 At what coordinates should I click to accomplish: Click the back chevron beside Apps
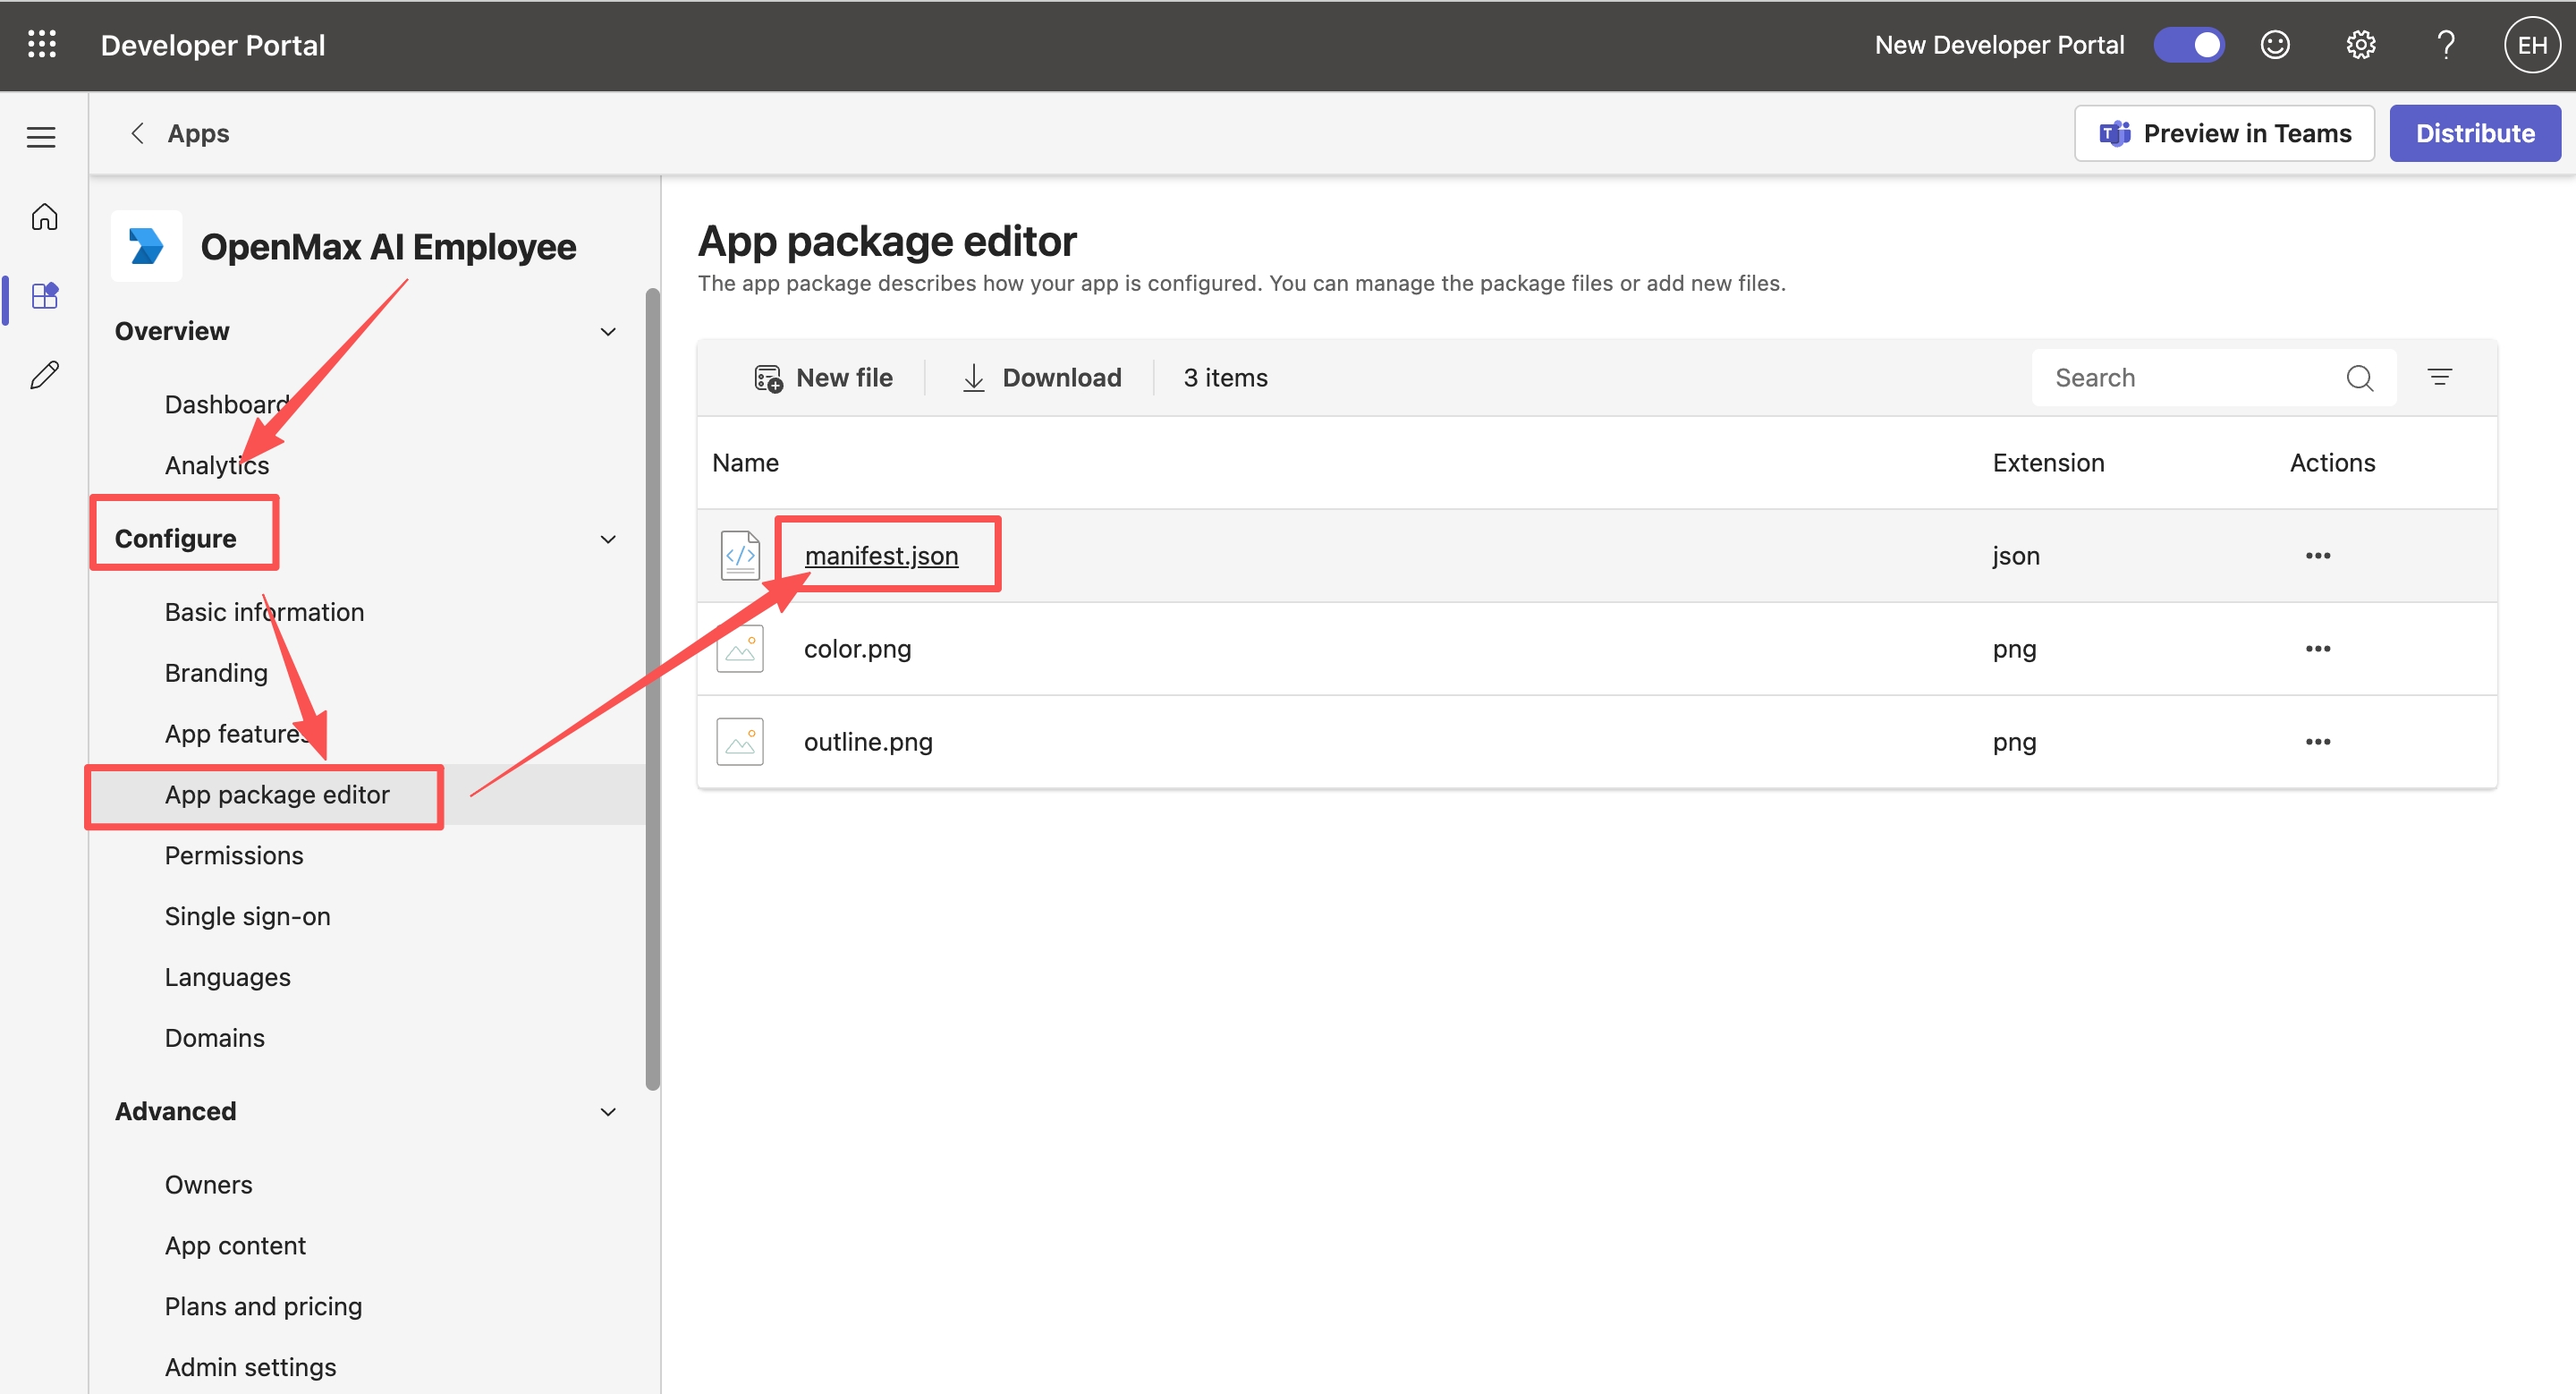pyautogui.click(x=138, y=133)
